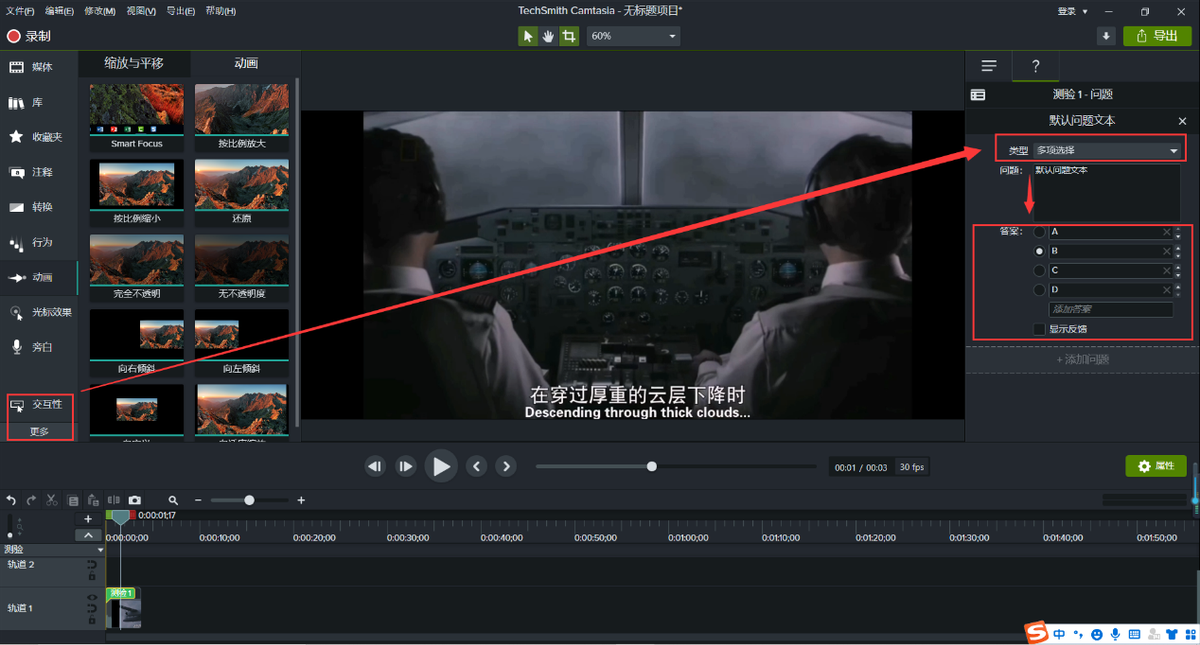Select the Smart Focus animation thumbnail
This screenshot has width=1200, height=645.
137,116
